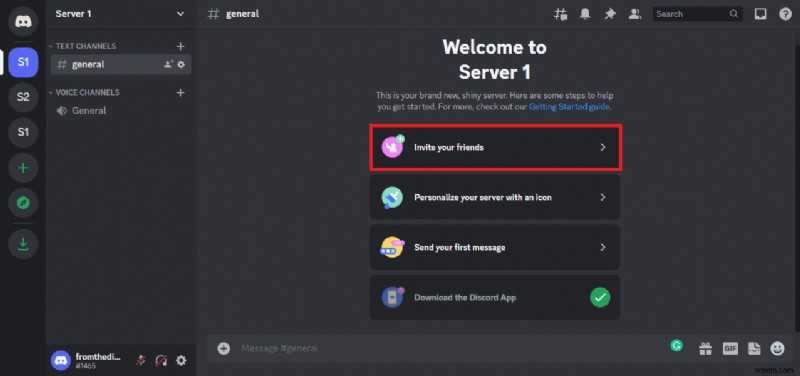Screen dimensions: 800x376
Task: Toggle the microphone mute button
Action: [141, 361]
